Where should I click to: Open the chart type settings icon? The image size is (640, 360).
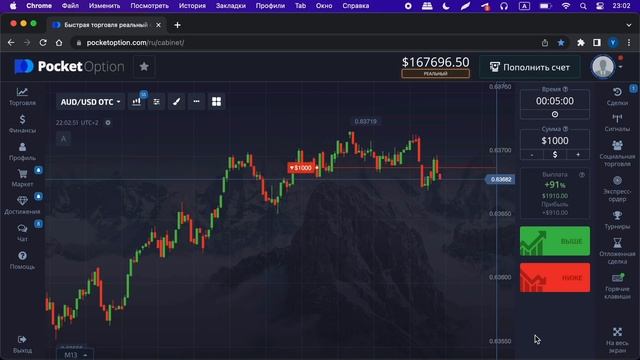tap(136, 102)
